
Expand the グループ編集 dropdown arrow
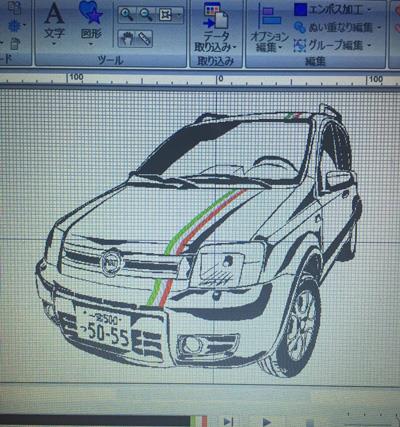tap(369, 45)
